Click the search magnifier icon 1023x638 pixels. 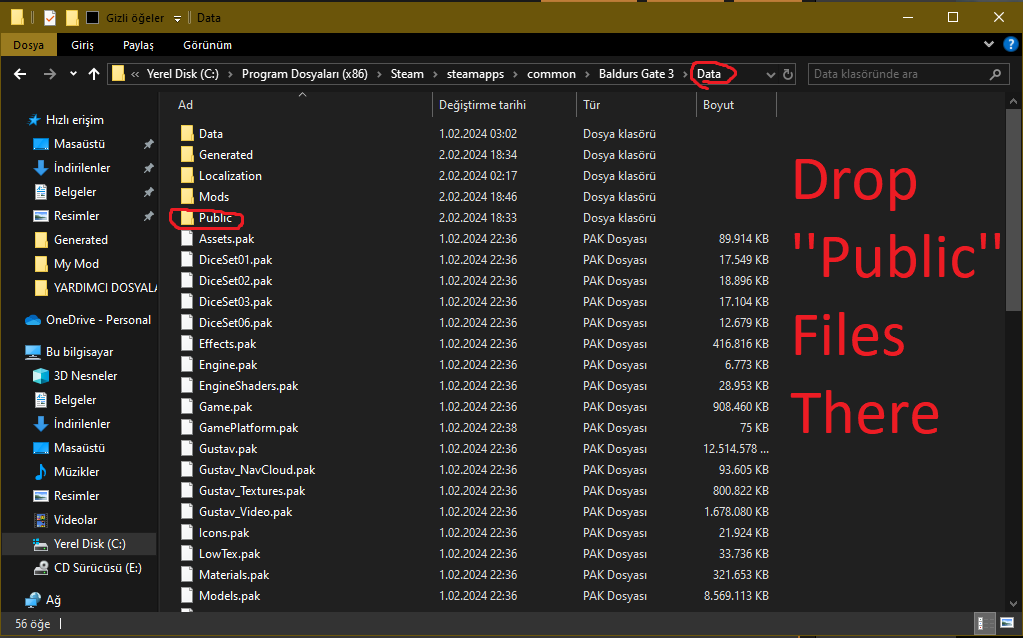point(995,74)
